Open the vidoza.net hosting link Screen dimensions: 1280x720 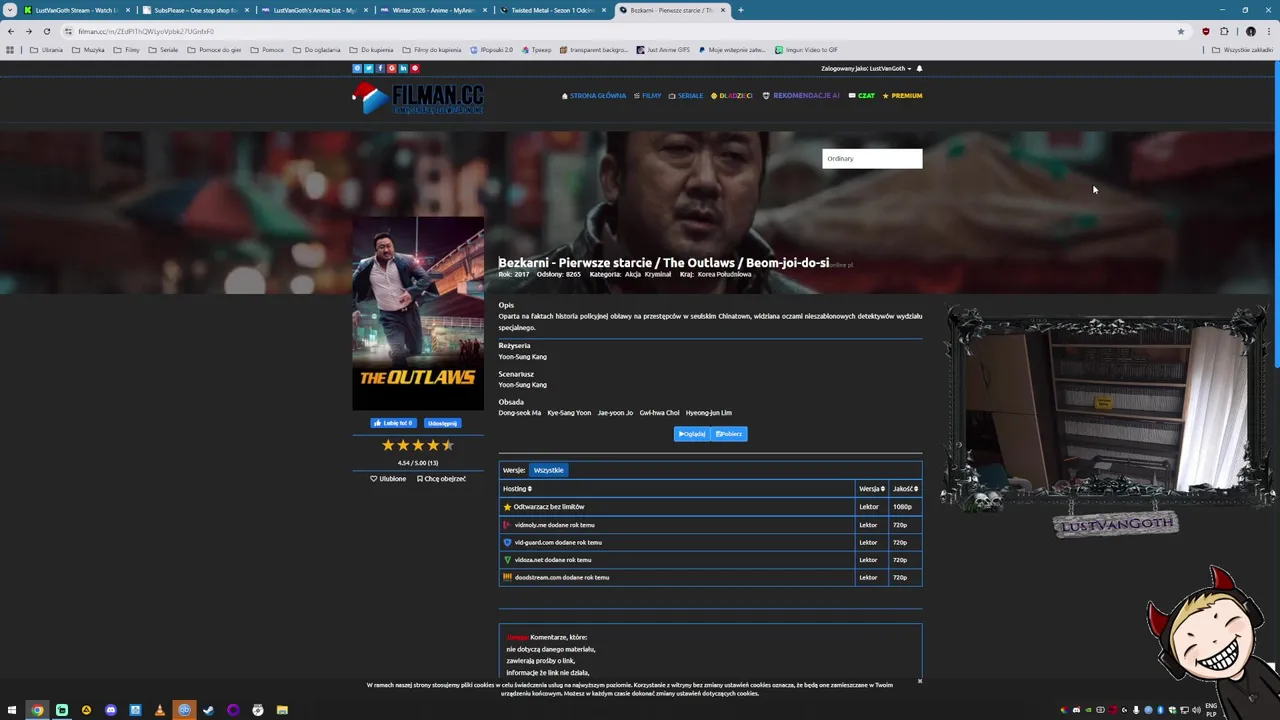click(x=553, y=560)
